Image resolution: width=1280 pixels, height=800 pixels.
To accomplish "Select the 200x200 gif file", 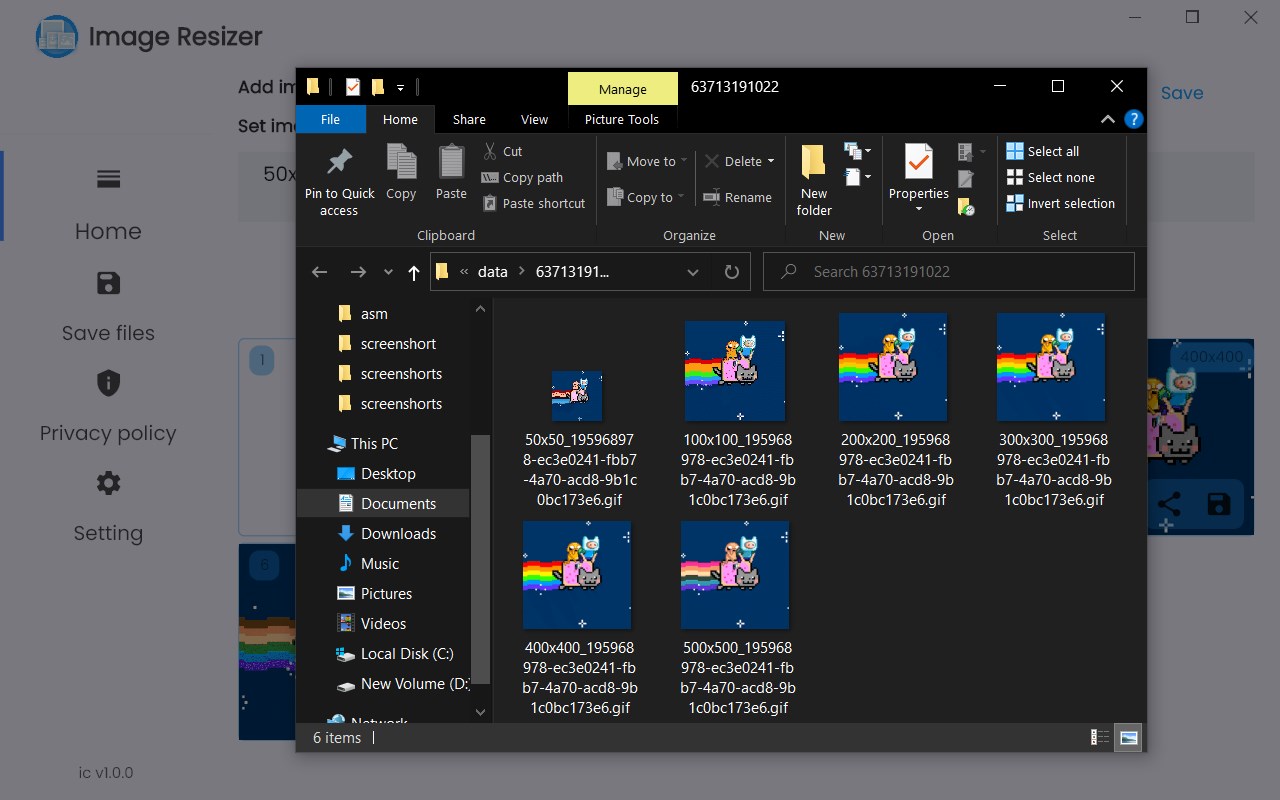I will pyautogui.click(x=892, y=409).
